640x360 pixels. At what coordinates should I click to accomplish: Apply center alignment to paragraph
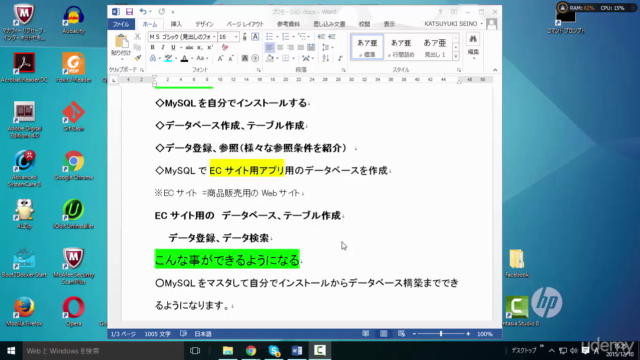click(280, 47)
